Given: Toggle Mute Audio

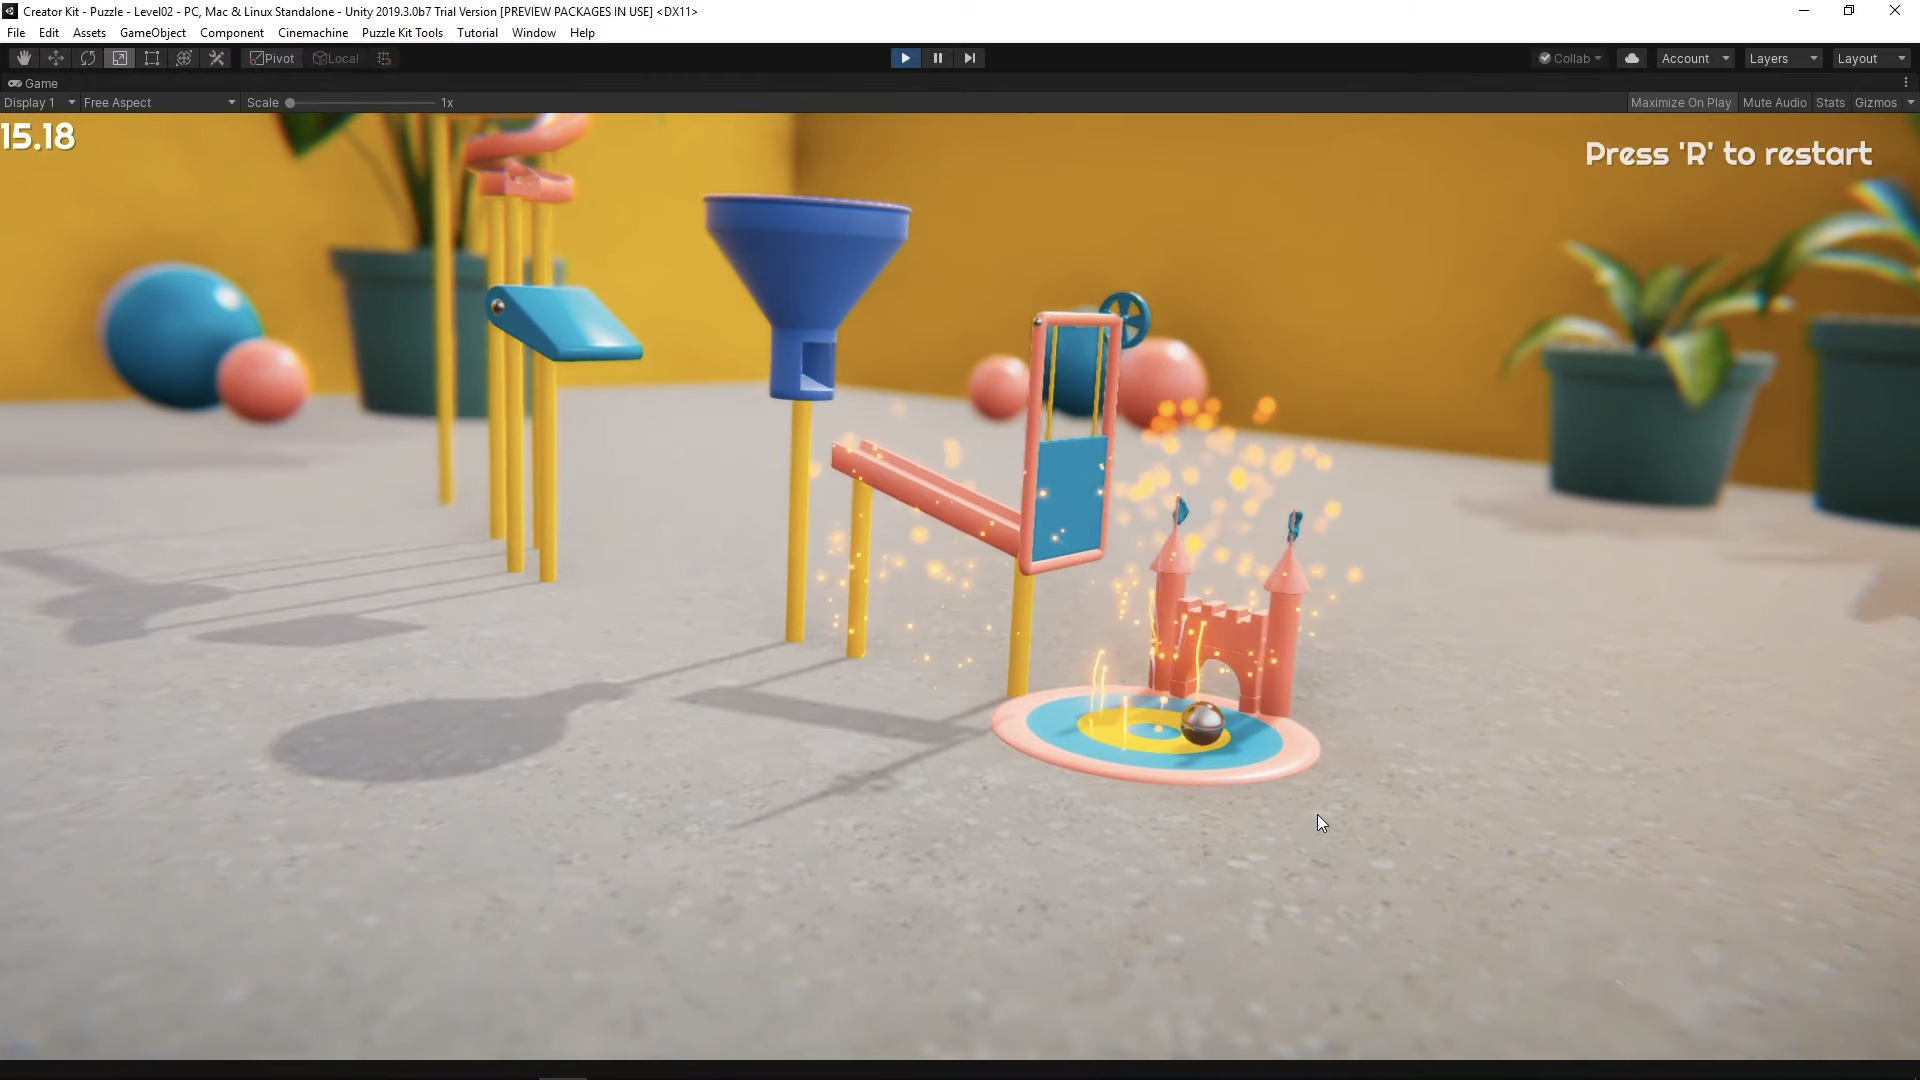Looking at the screenshot, I should click(1774, 102).
